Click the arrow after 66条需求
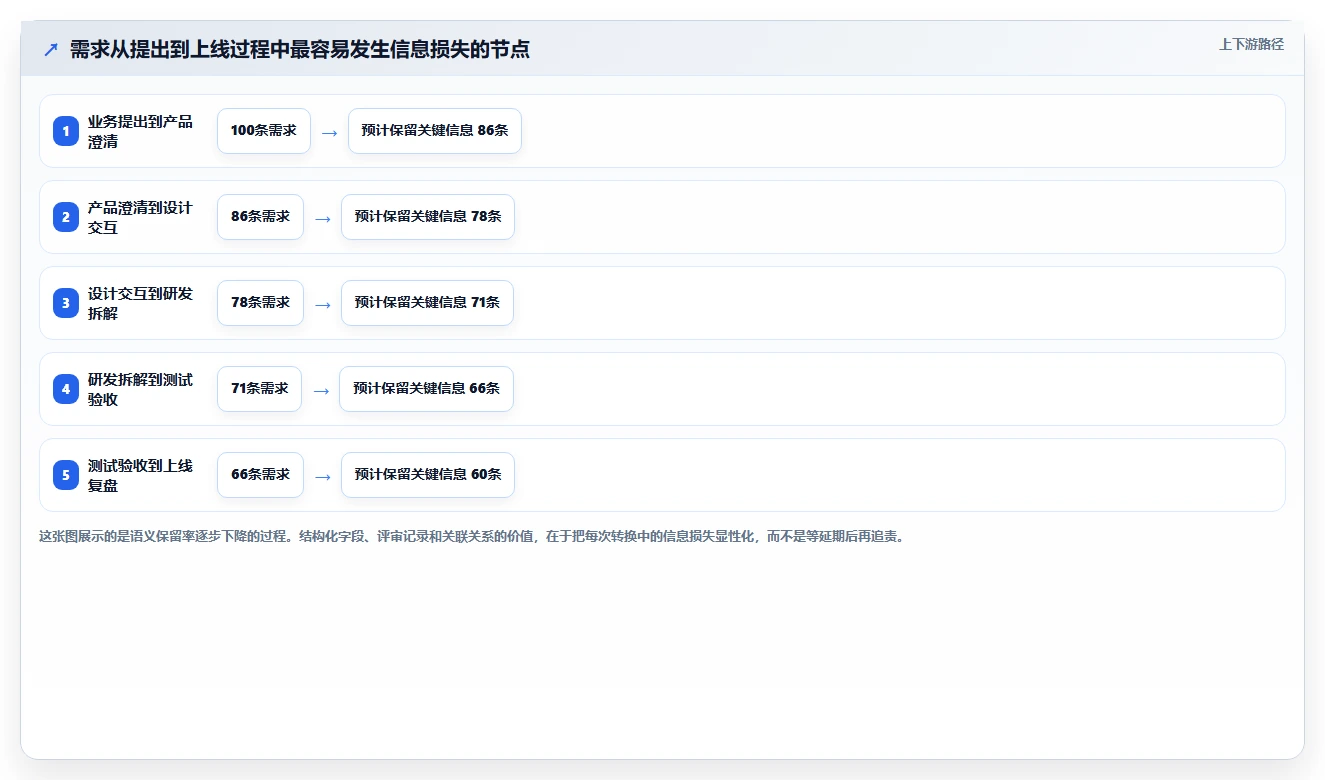 click(322, 476)
